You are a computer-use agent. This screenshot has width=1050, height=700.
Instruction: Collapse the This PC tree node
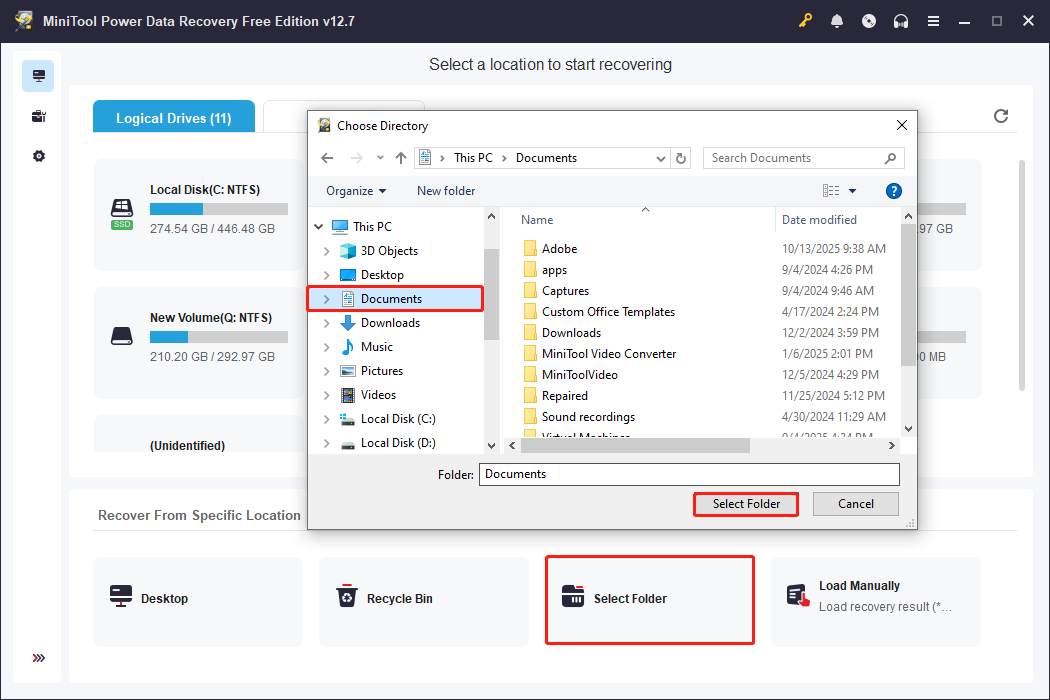coord(319,227)
